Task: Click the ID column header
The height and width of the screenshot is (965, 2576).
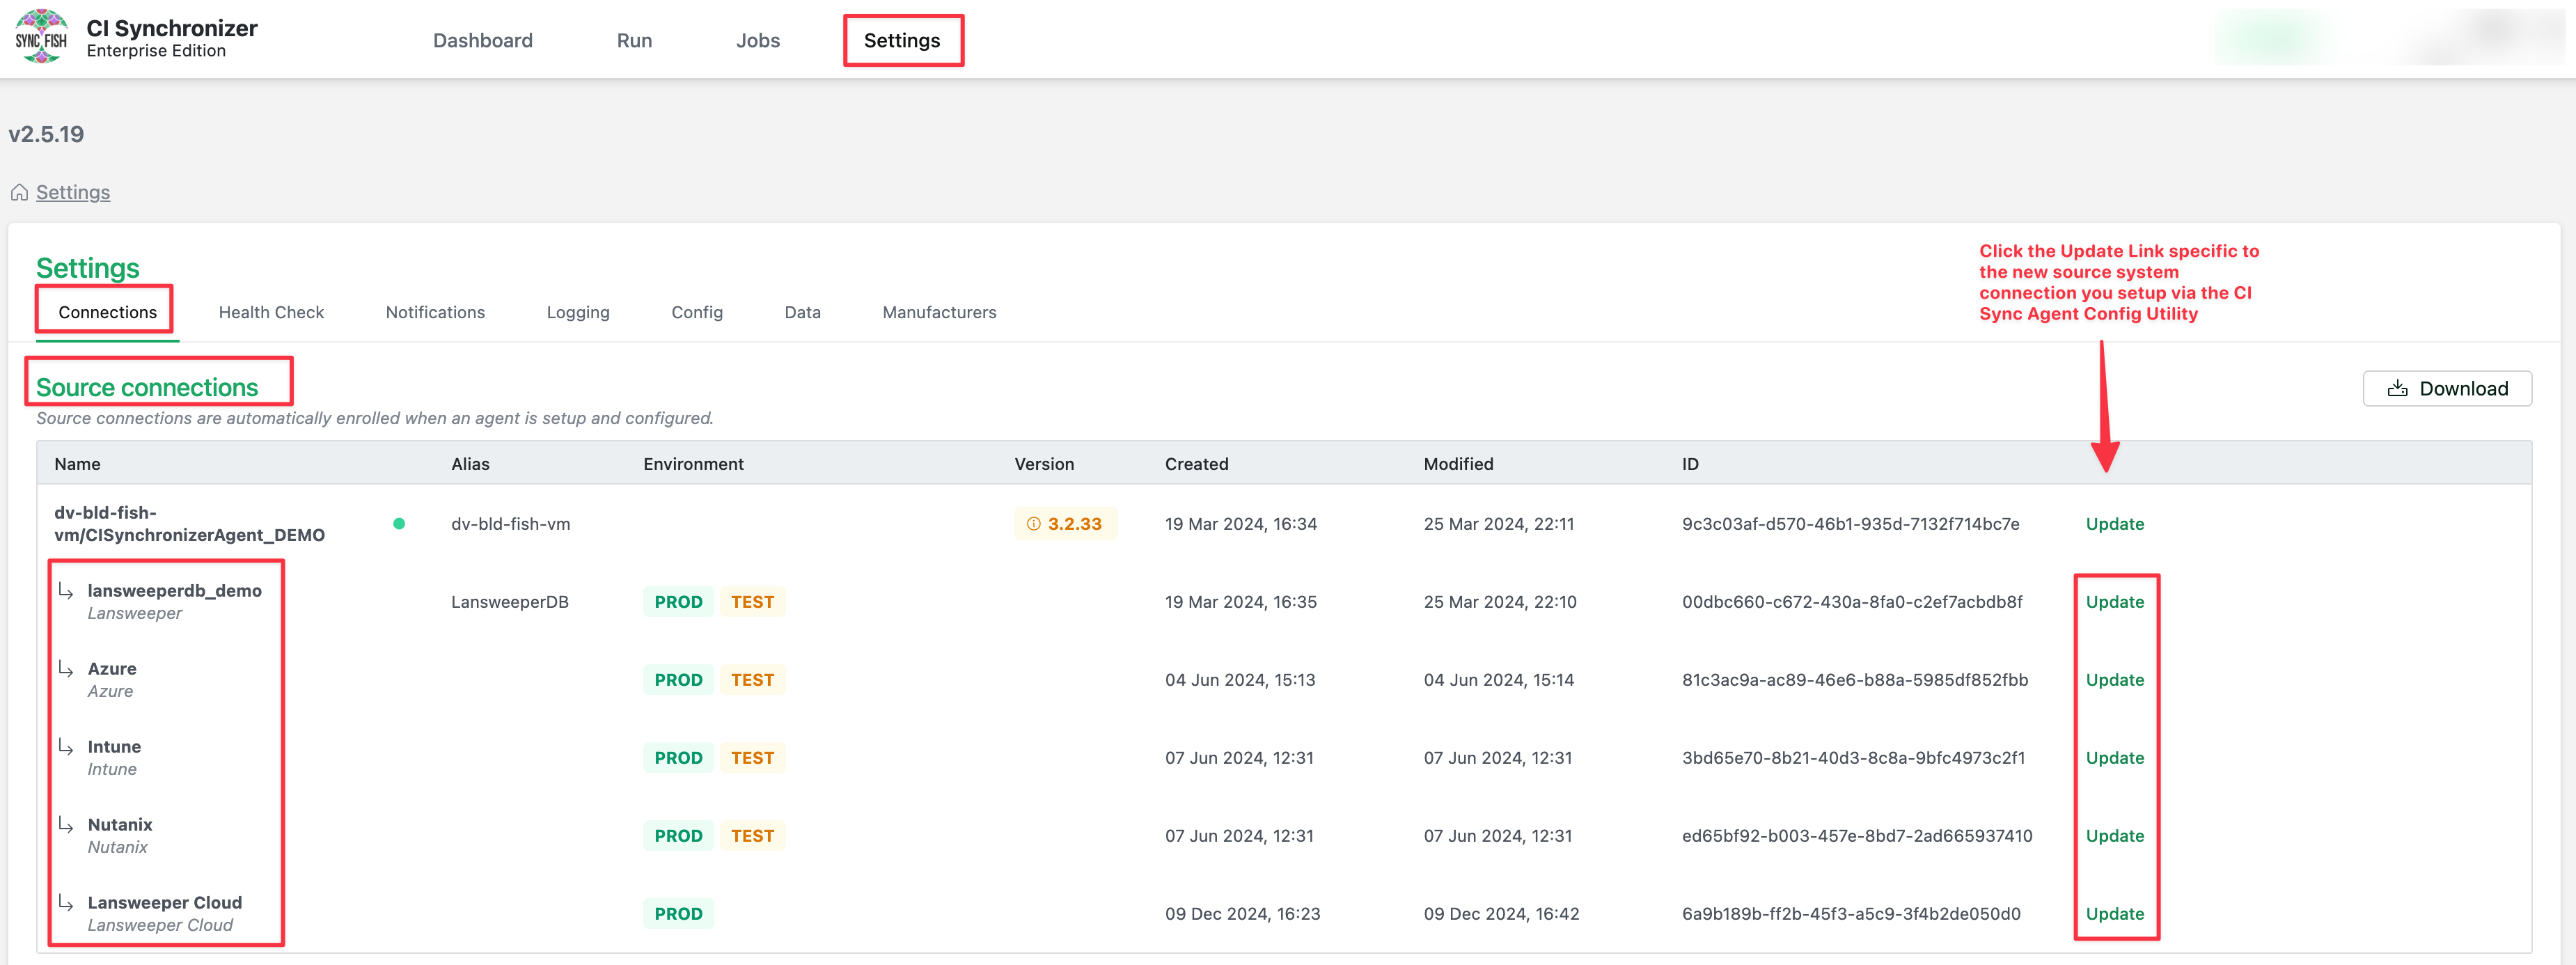Action: click(1690, 463)
